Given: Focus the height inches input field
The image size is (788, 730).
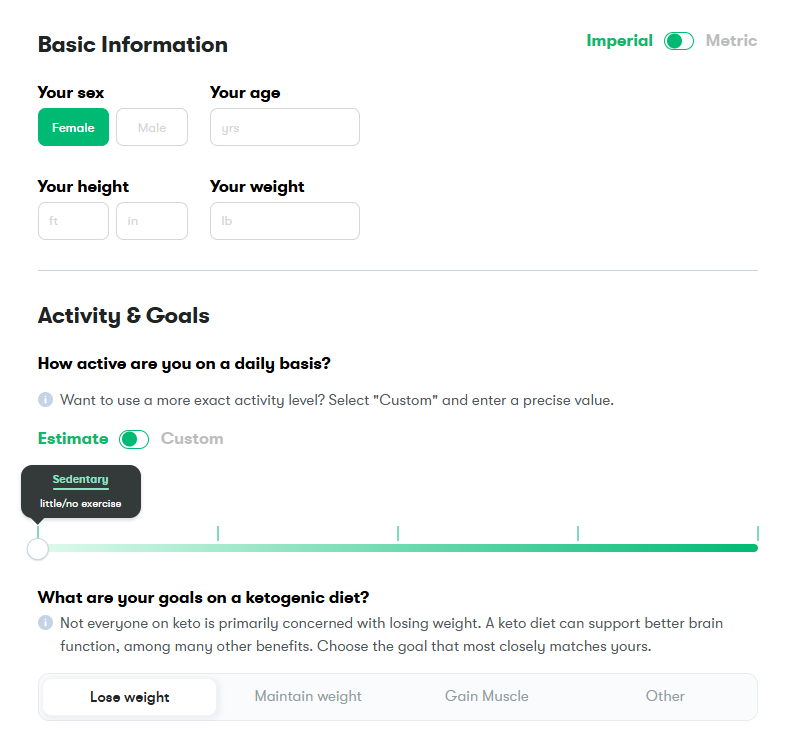Looking at the screenshot, I should click(x=152, y=221).
